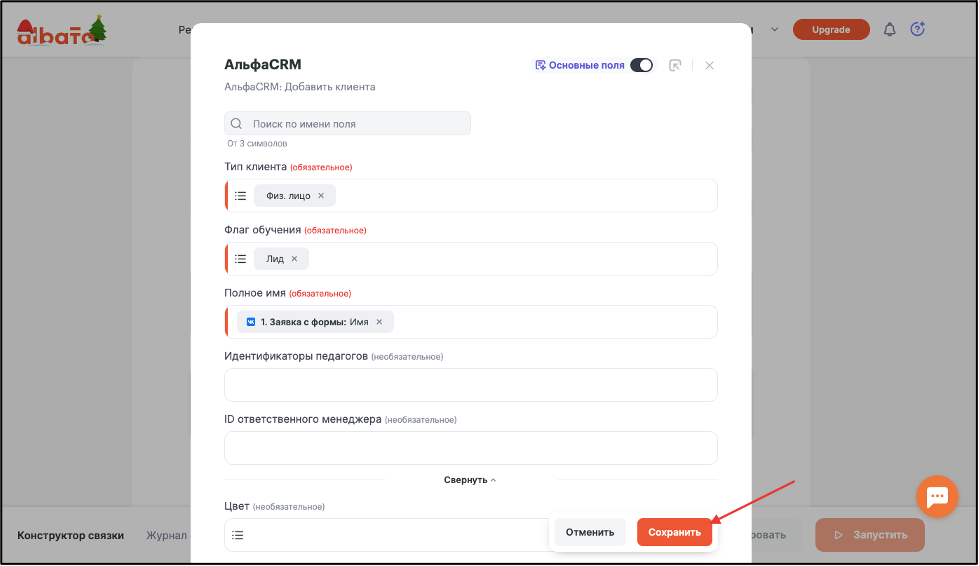Click the Сохранить button

(674, 532)
